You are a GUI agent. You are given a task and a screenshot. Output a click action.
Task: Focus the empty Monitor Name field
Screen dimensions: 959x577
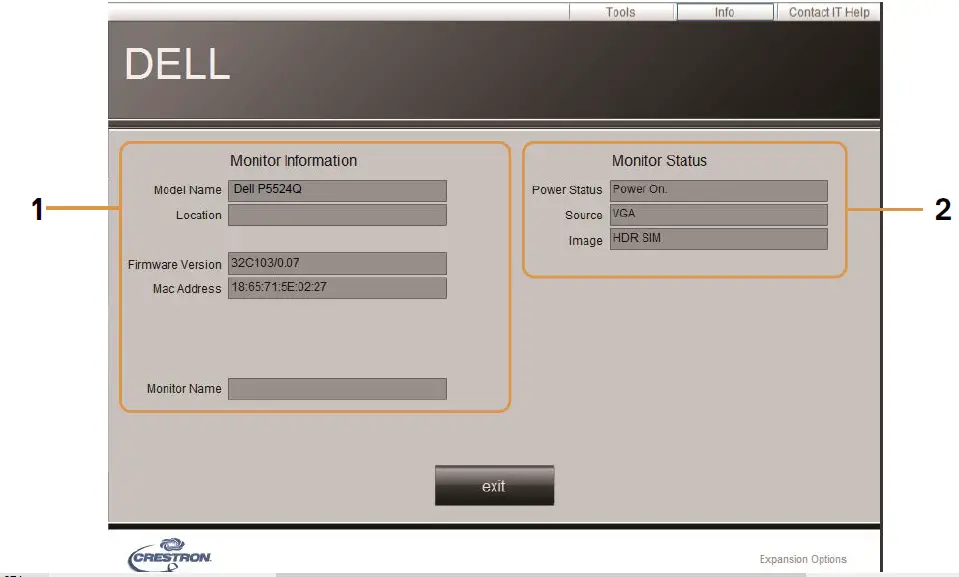337,389
